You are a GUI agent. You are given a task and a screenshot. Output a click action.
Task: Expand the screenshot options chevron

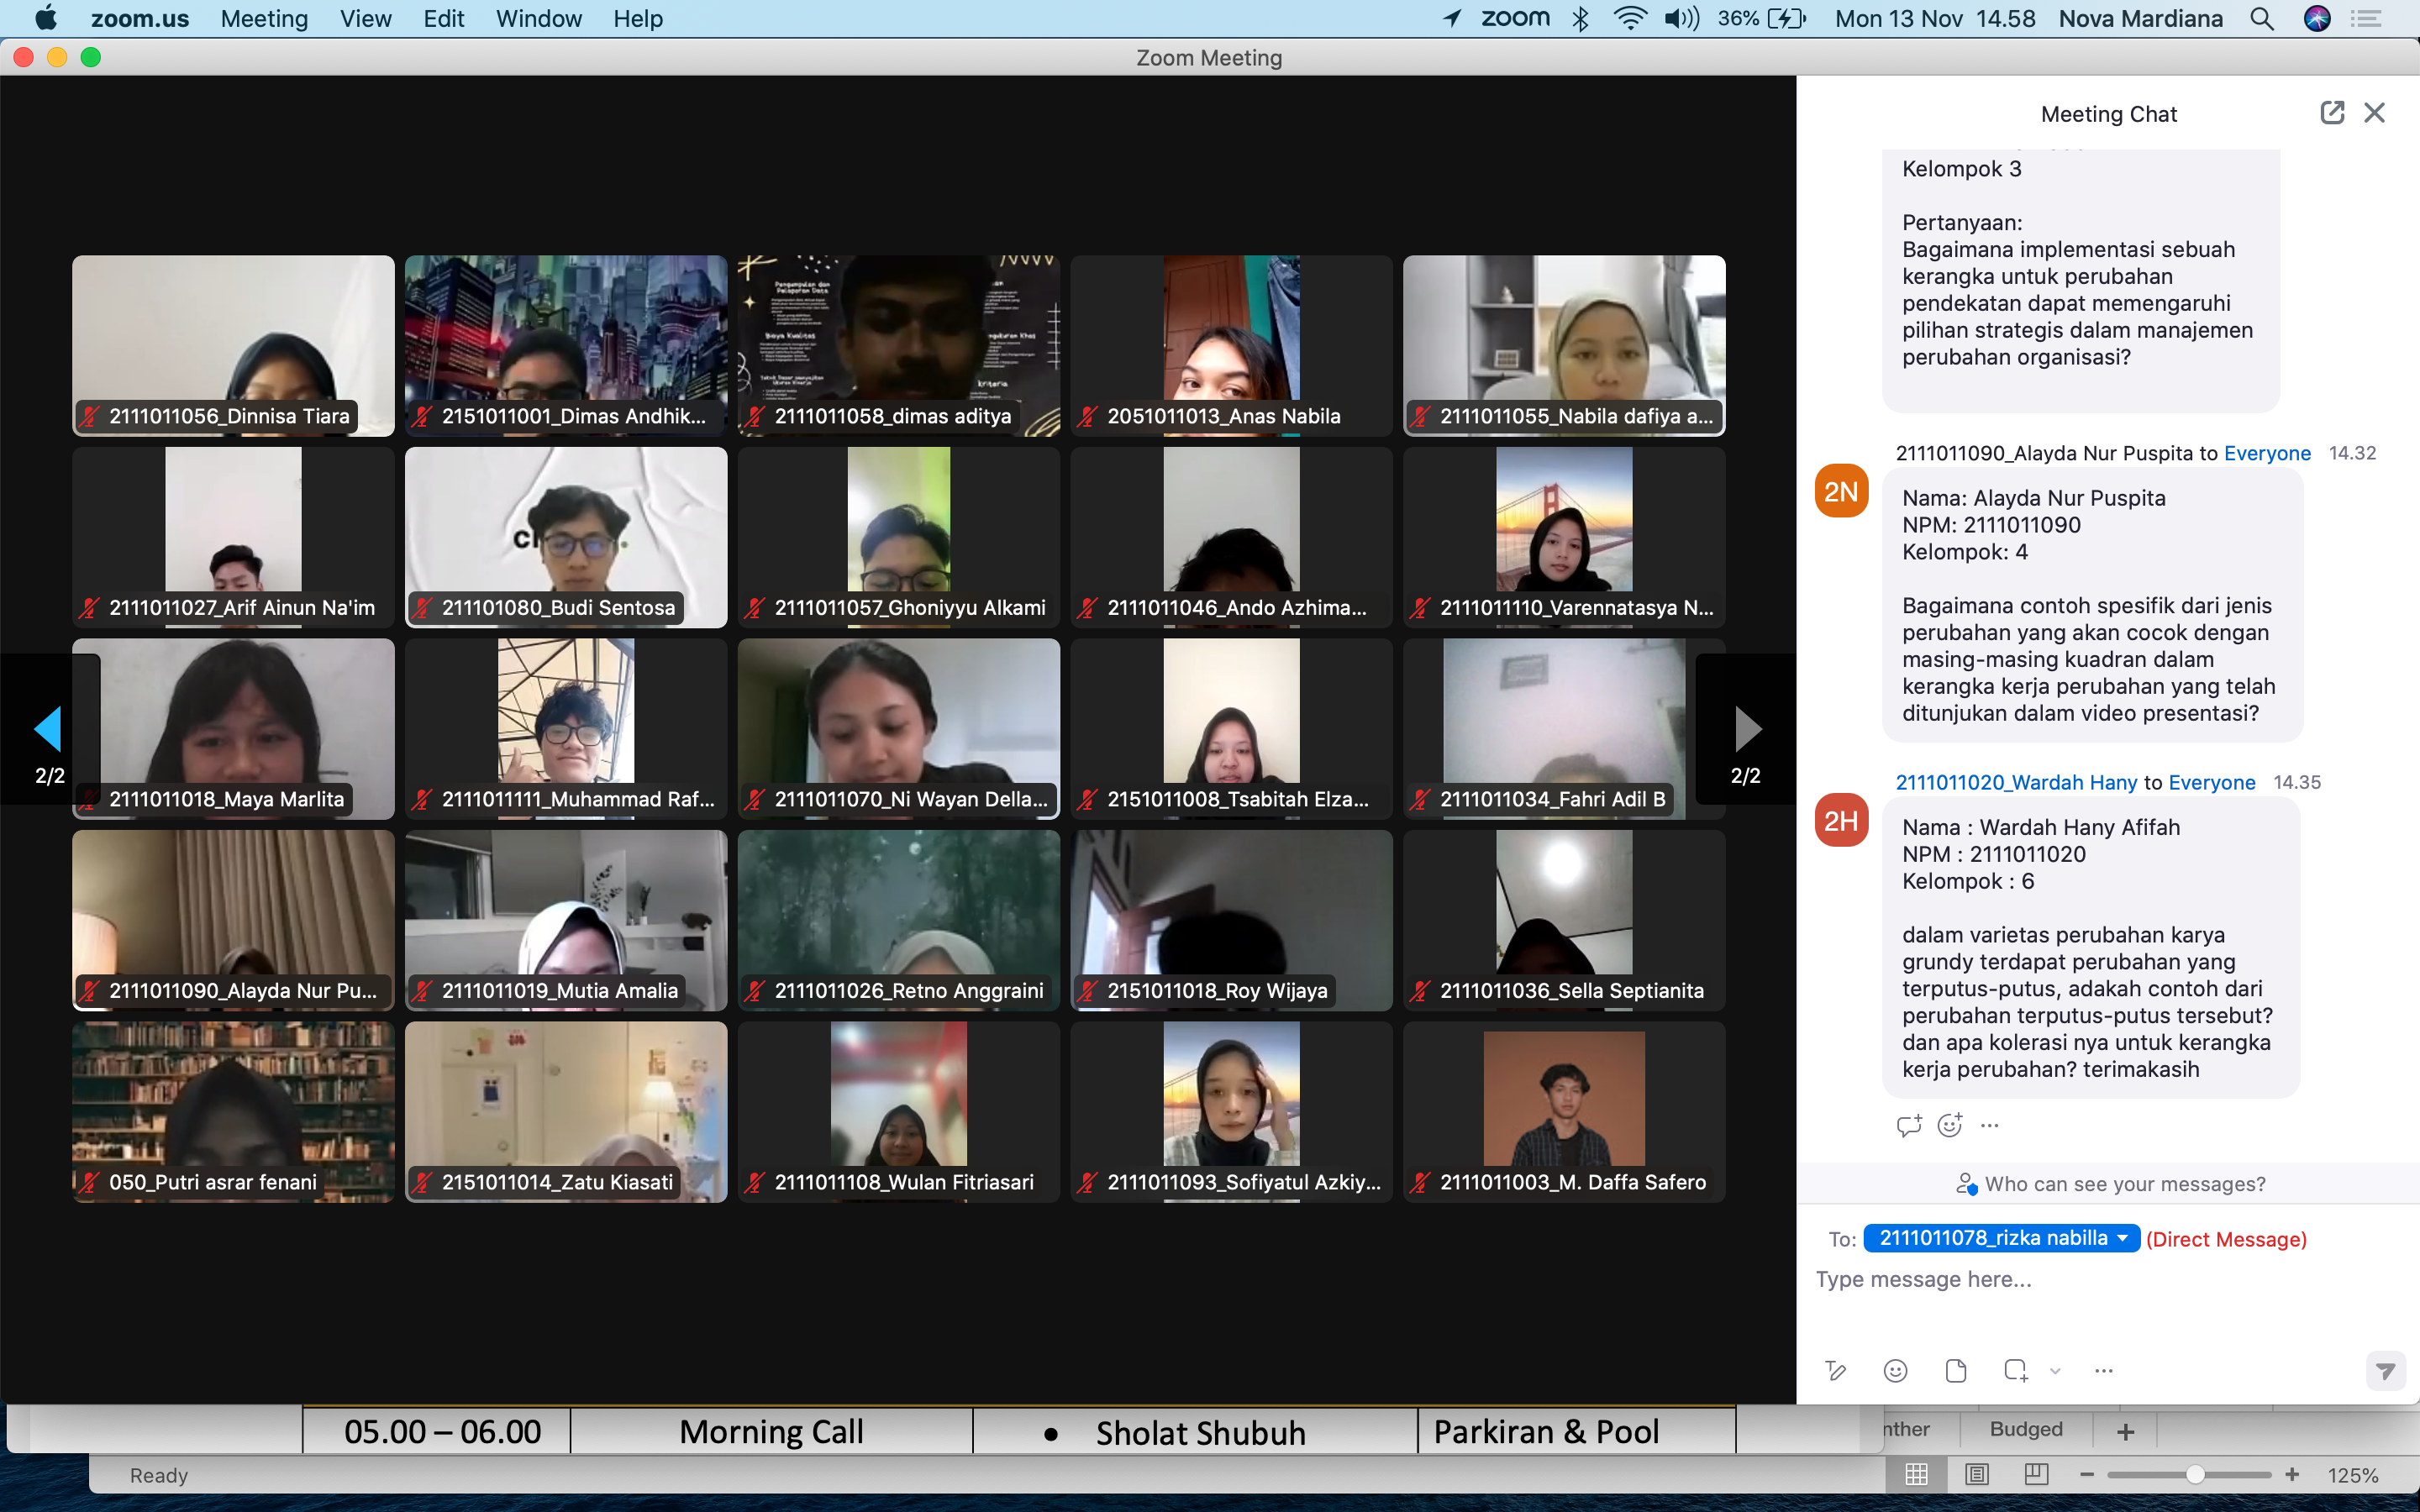pyautogui.click(x=2055, y=1371)
